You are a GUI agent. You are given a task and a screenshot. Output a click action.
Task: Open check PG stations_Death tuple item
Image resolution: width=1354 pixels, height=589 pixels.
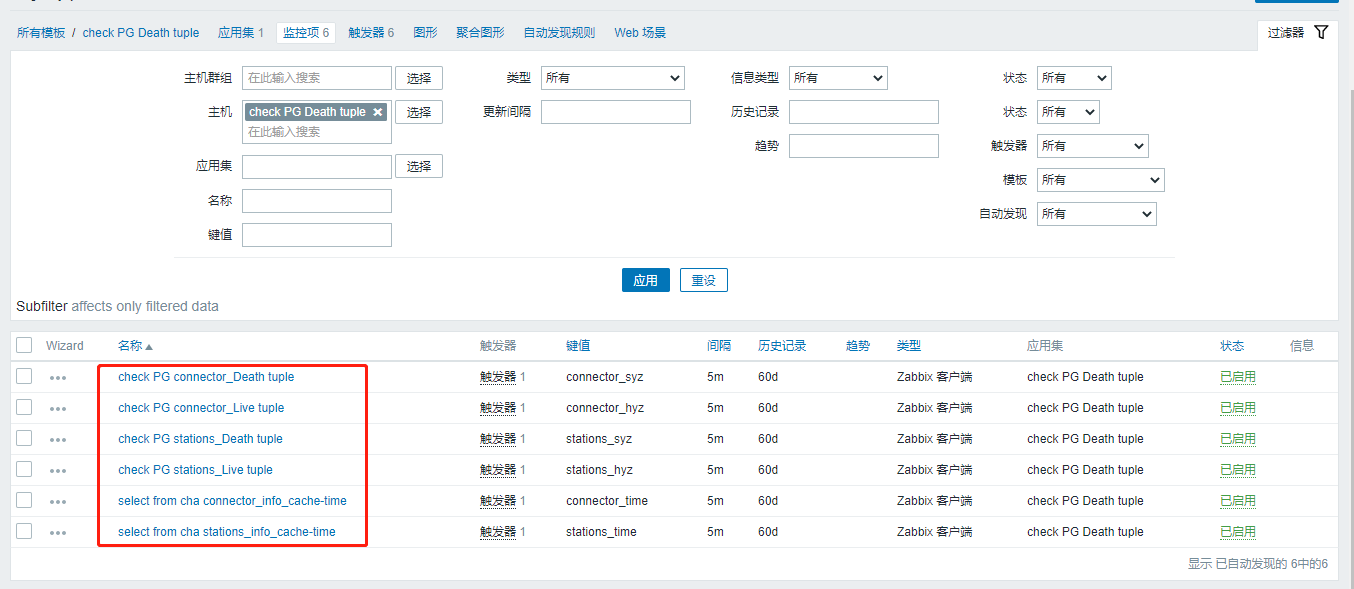(200, 439)
